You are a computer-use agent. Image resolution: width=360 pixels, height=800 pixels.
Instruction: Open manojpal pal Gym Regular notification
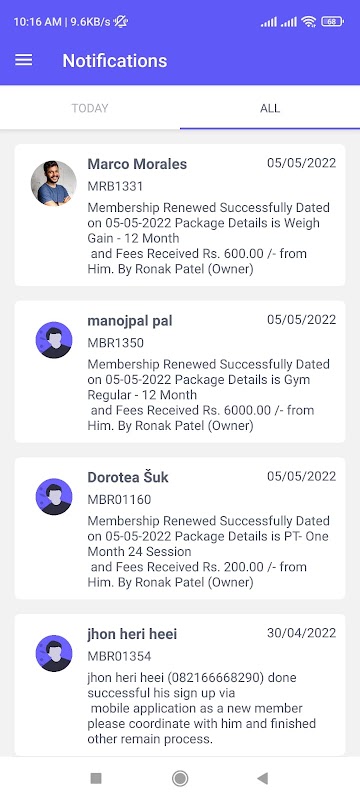tap(180, 371)
